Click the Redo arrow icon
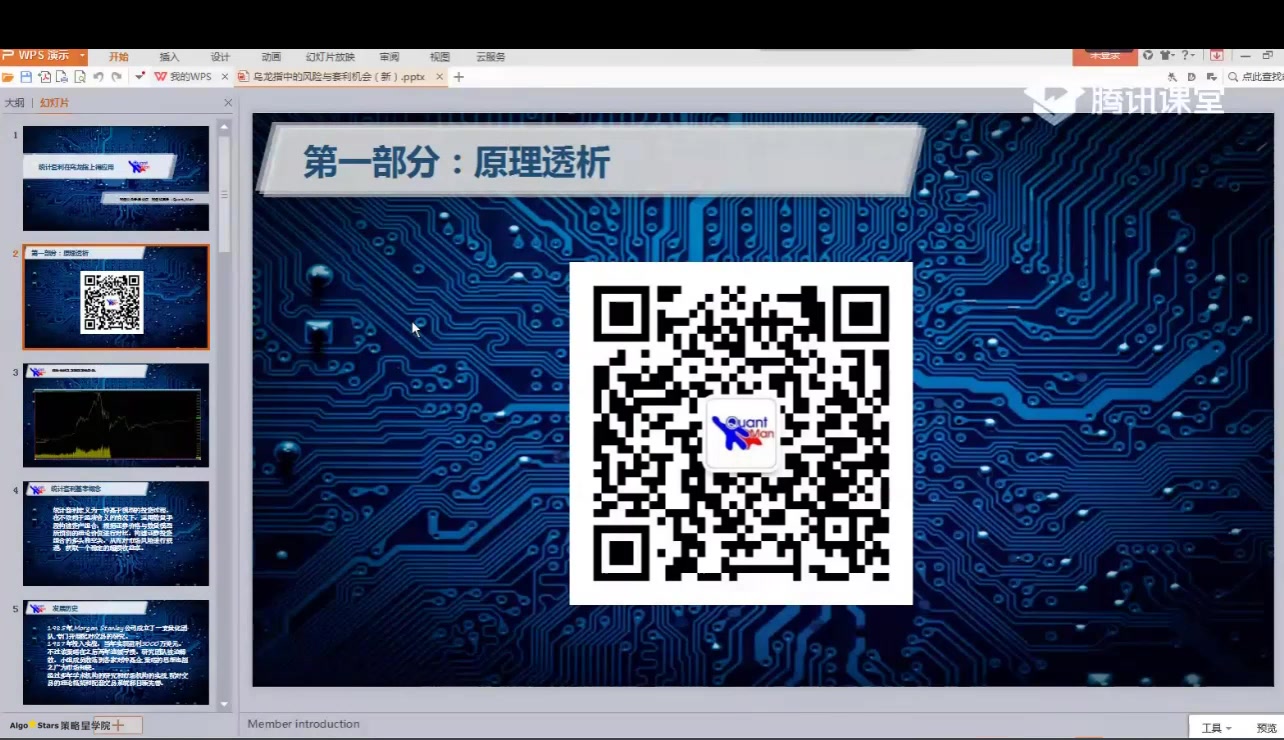The height and width of the screenshot is (740, 1284). (x=116, y=77)
